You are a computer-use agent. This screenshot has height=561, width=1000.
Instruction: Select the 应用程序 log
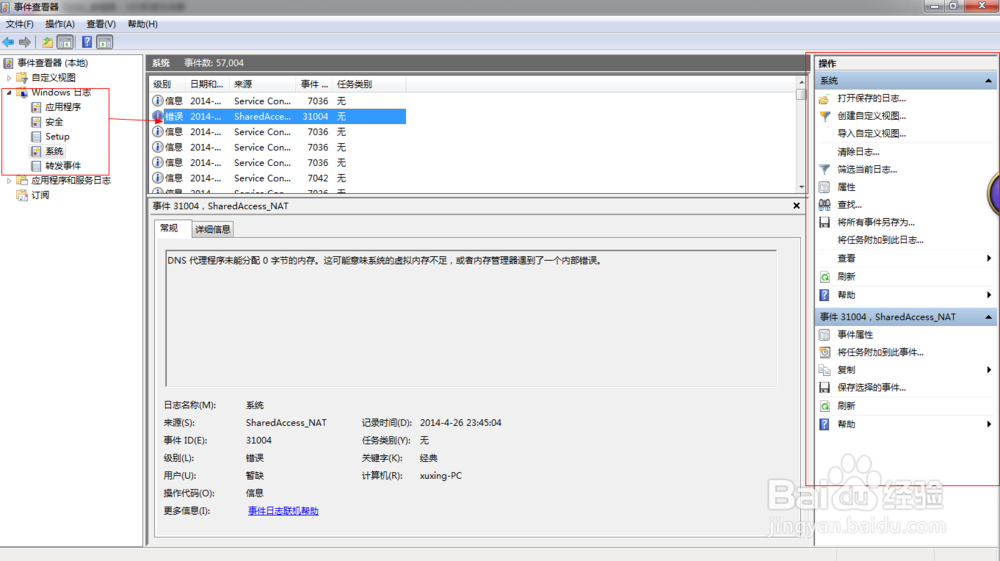pyautogui.click(x=62, y=107)
